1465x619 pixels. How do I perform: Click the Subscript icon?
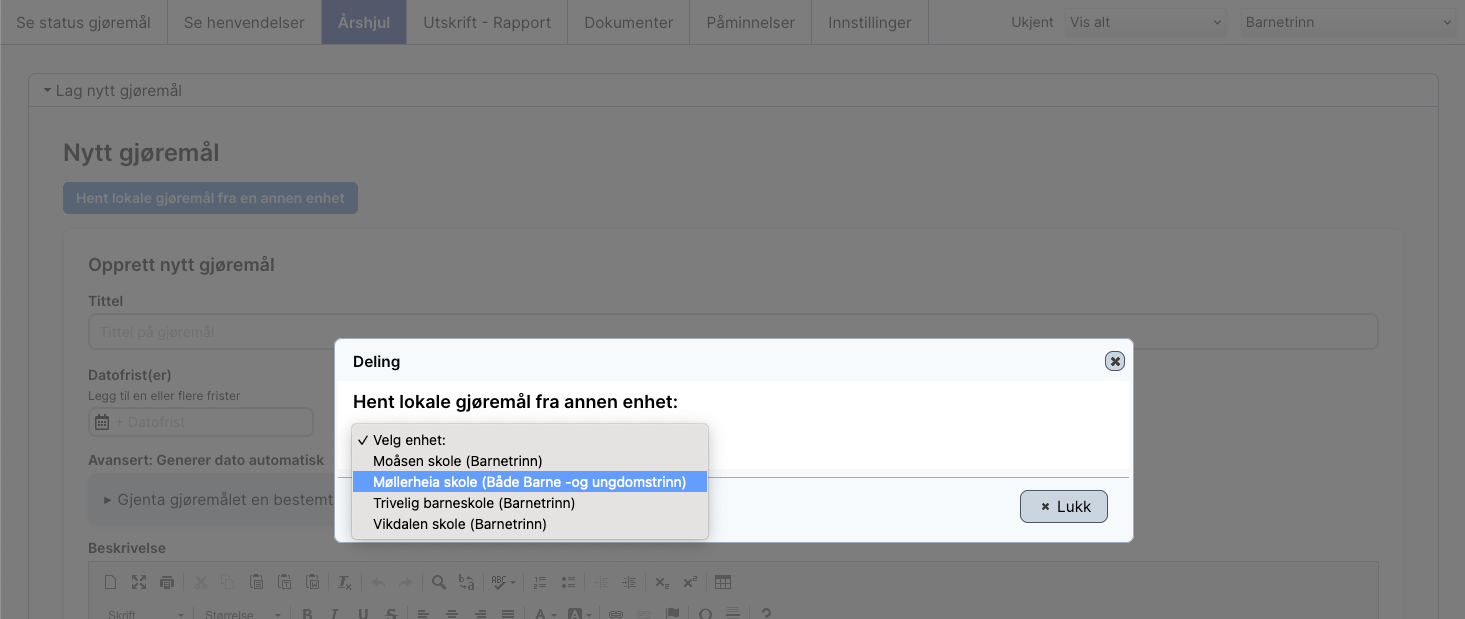tap(662, 582)
